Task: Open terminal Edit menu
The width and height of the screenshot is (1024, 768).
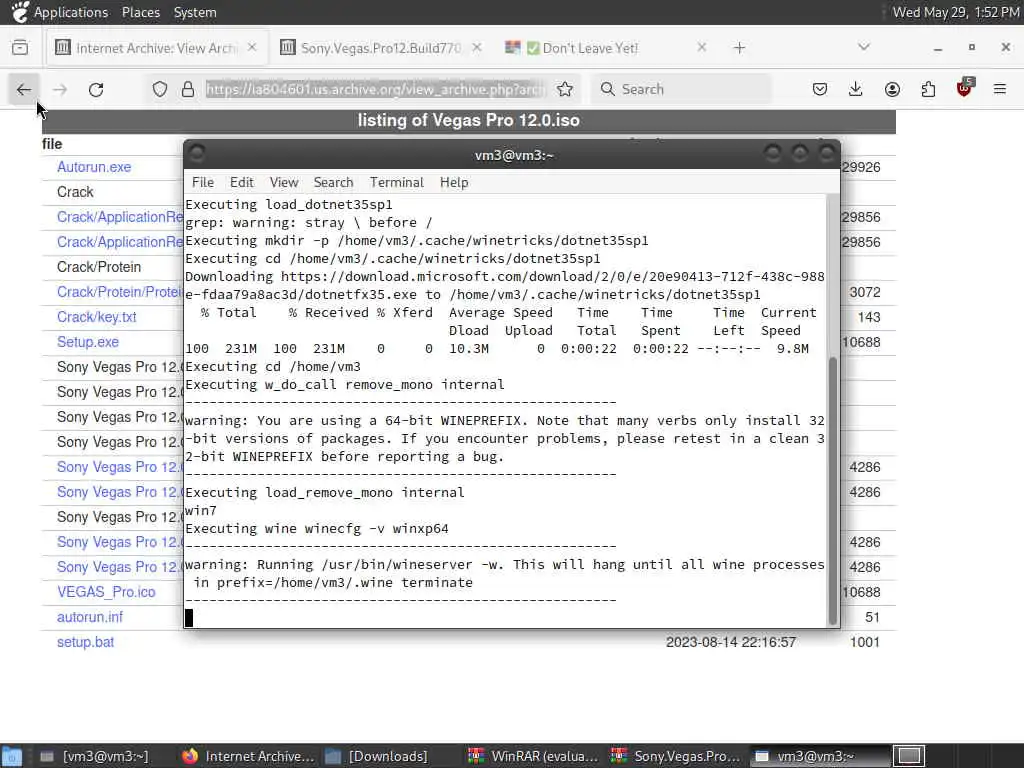Action: pyautogui.click(x=242, y=183)
